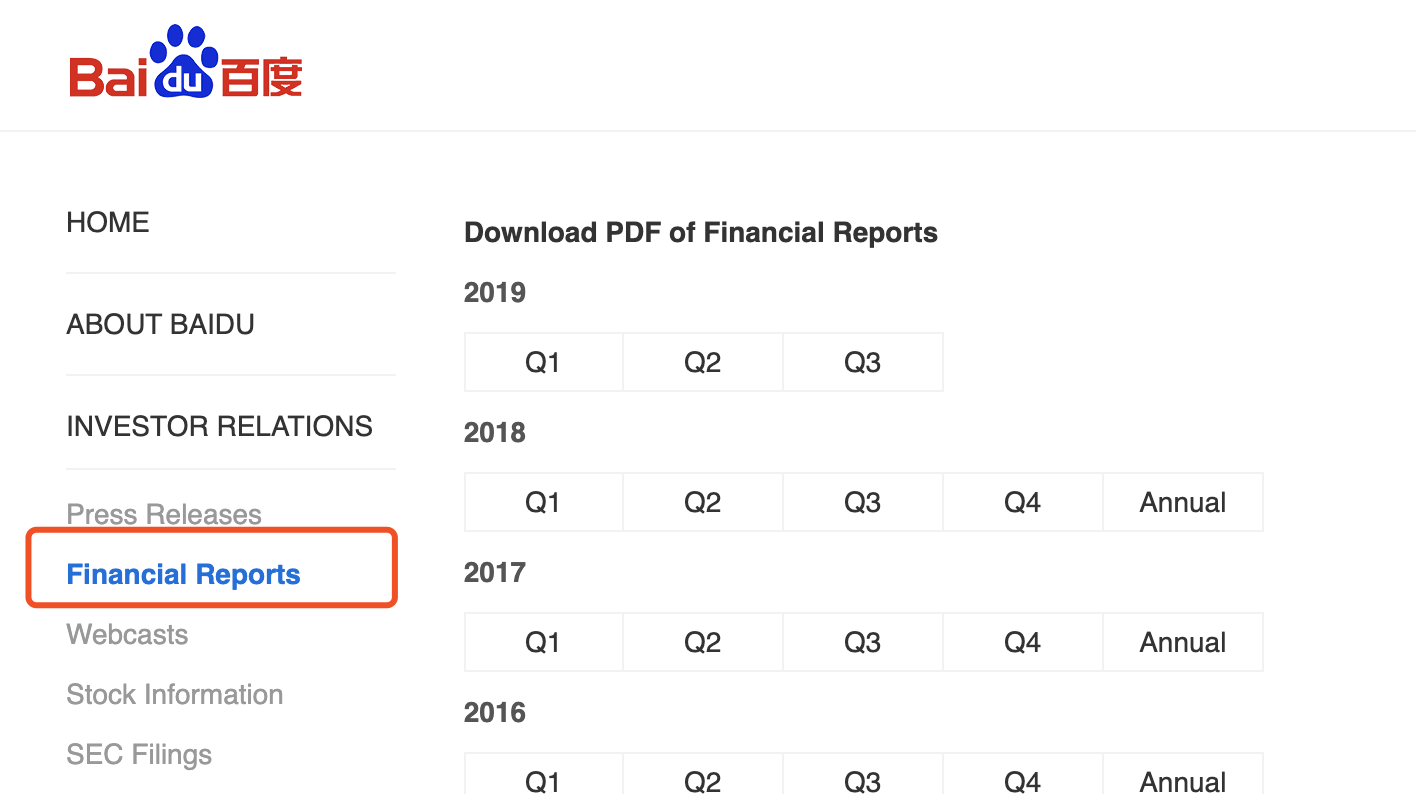Select INVESTOR RELATIONS in the sidebar
The image size is (1416, 794).
[219, 426]
